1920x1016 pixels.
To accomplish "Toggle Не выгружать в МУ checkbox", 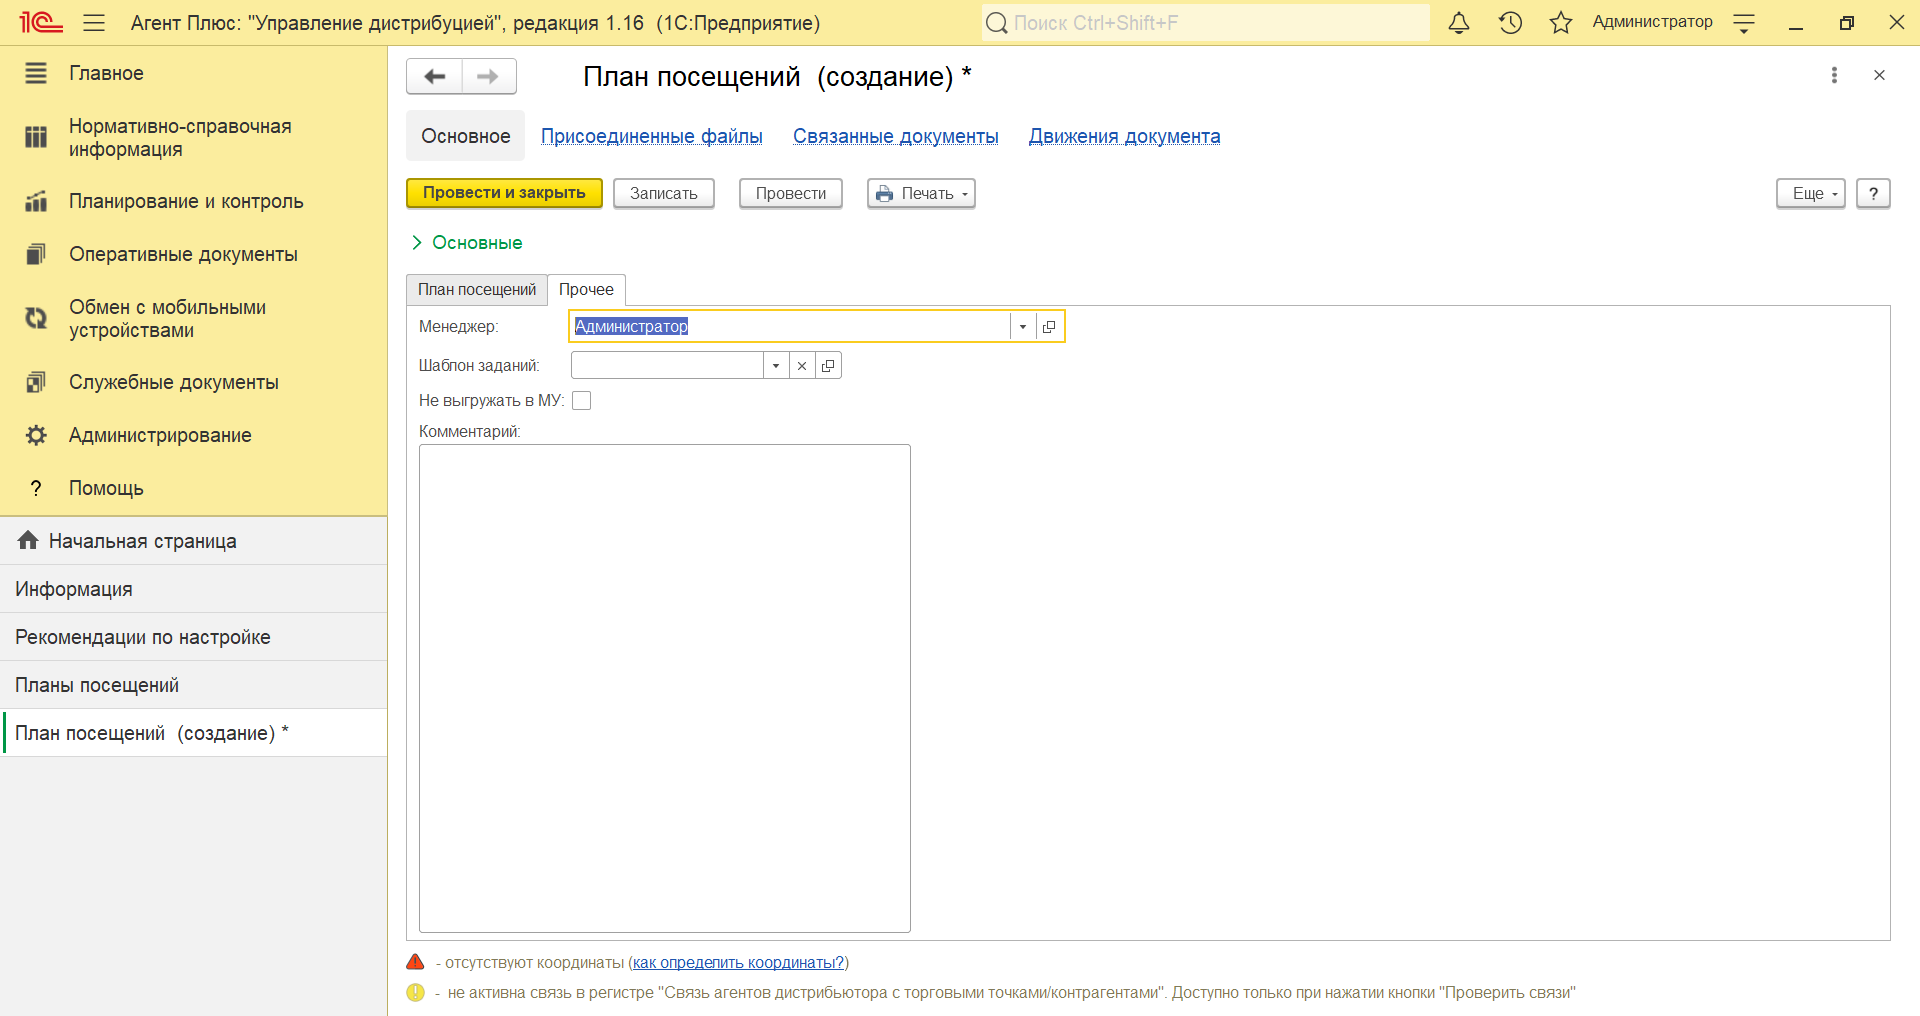I will (581, 400).
